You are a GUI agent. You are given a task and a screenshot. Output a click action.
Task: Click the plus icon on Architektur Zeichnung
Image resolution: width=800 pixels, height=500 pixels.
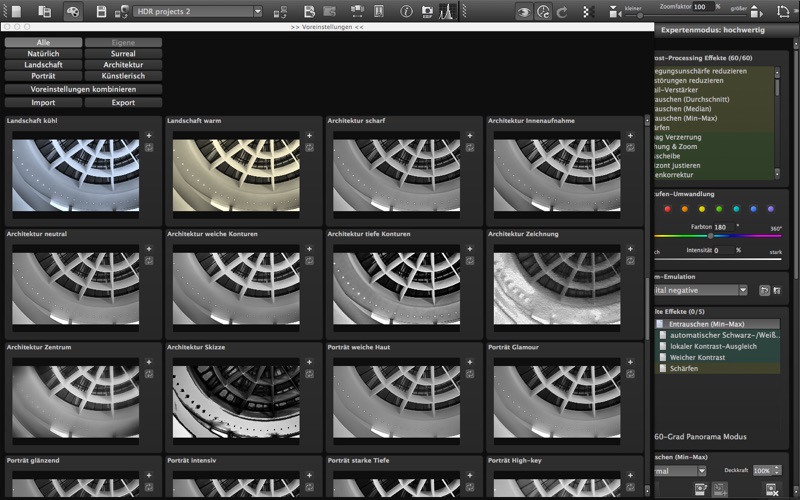[630, 249]
